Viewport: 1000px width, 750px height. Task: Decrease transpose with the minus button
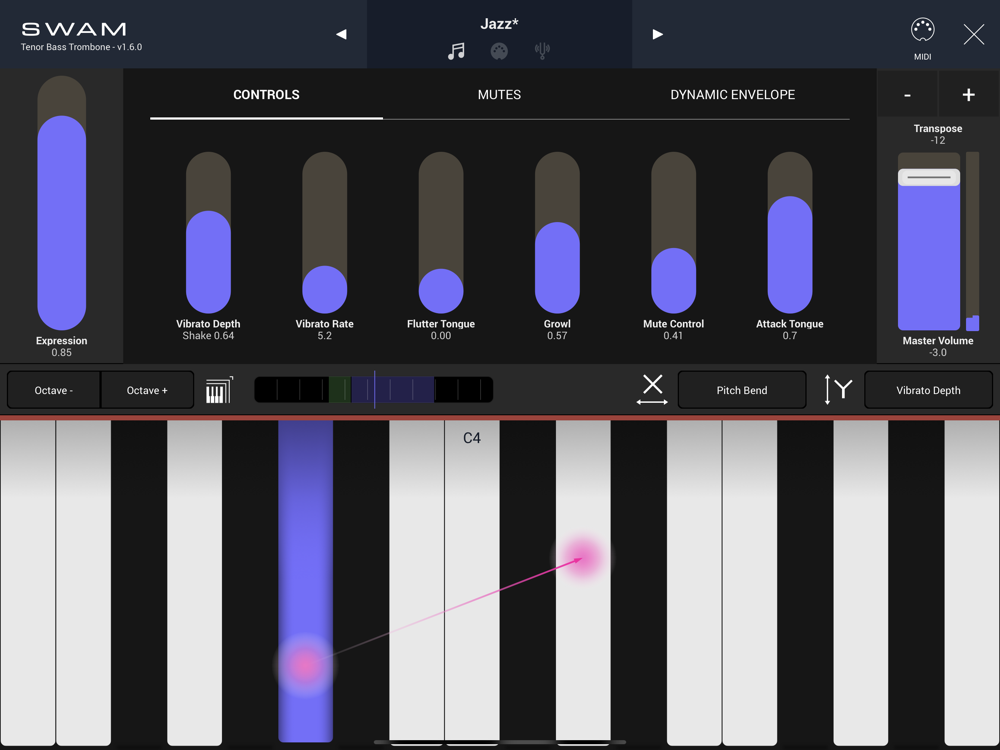click(x=908, y=94)
